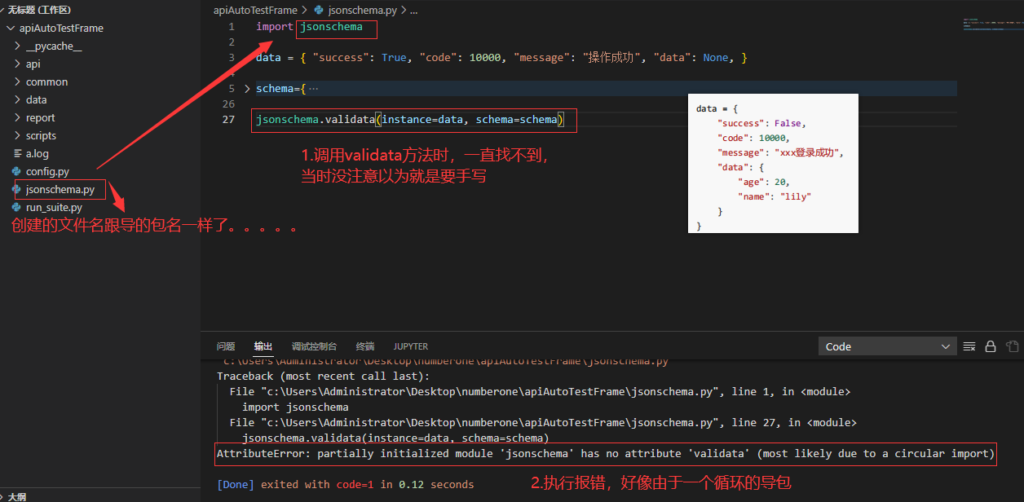Click the clear output list icon
1024x502 pixels.
point(970,346)
